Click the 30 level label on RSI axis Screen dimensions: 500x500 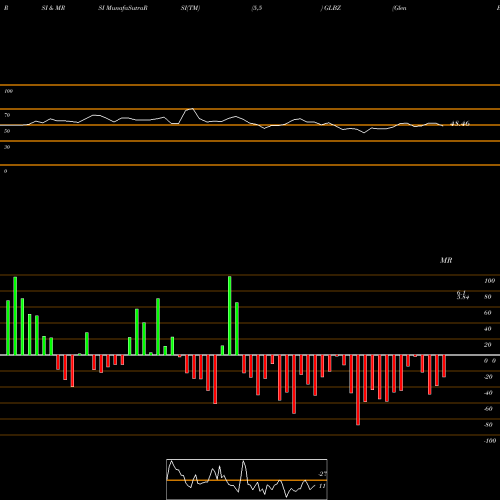coord(7,147)
